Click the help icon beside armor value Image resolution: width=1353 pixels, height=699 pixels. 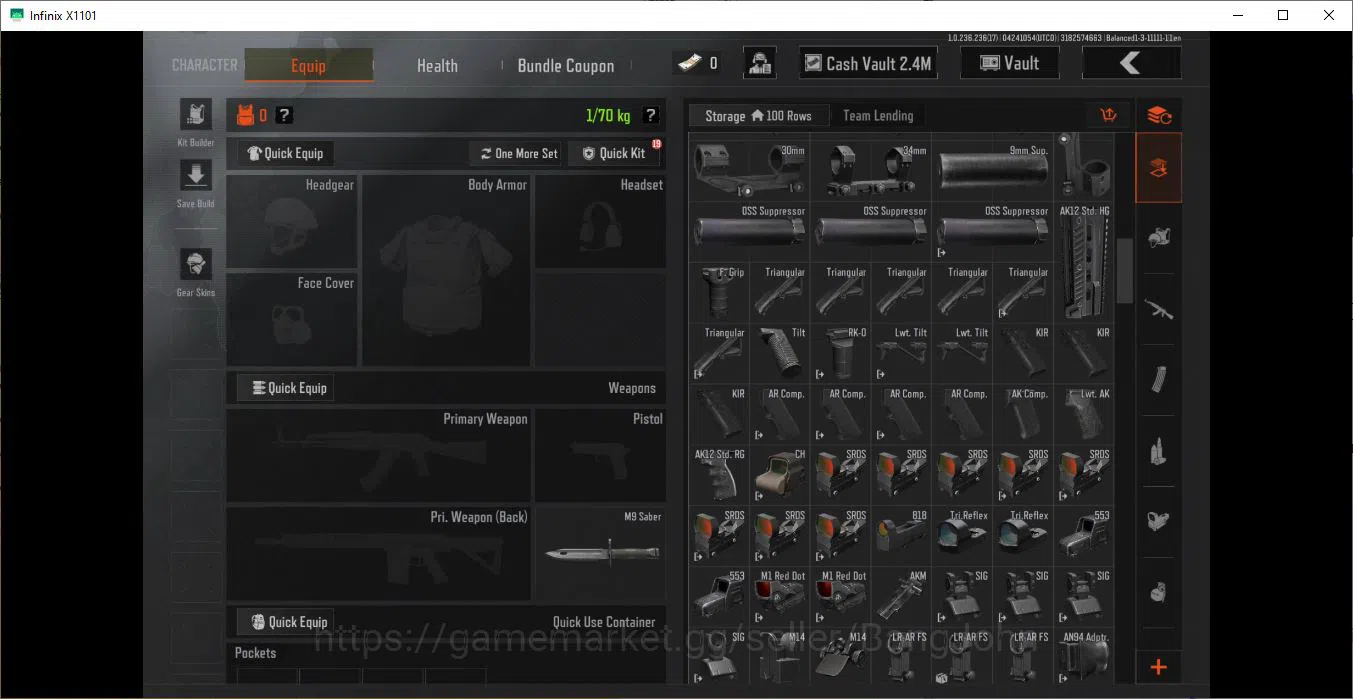coord(284,116)
